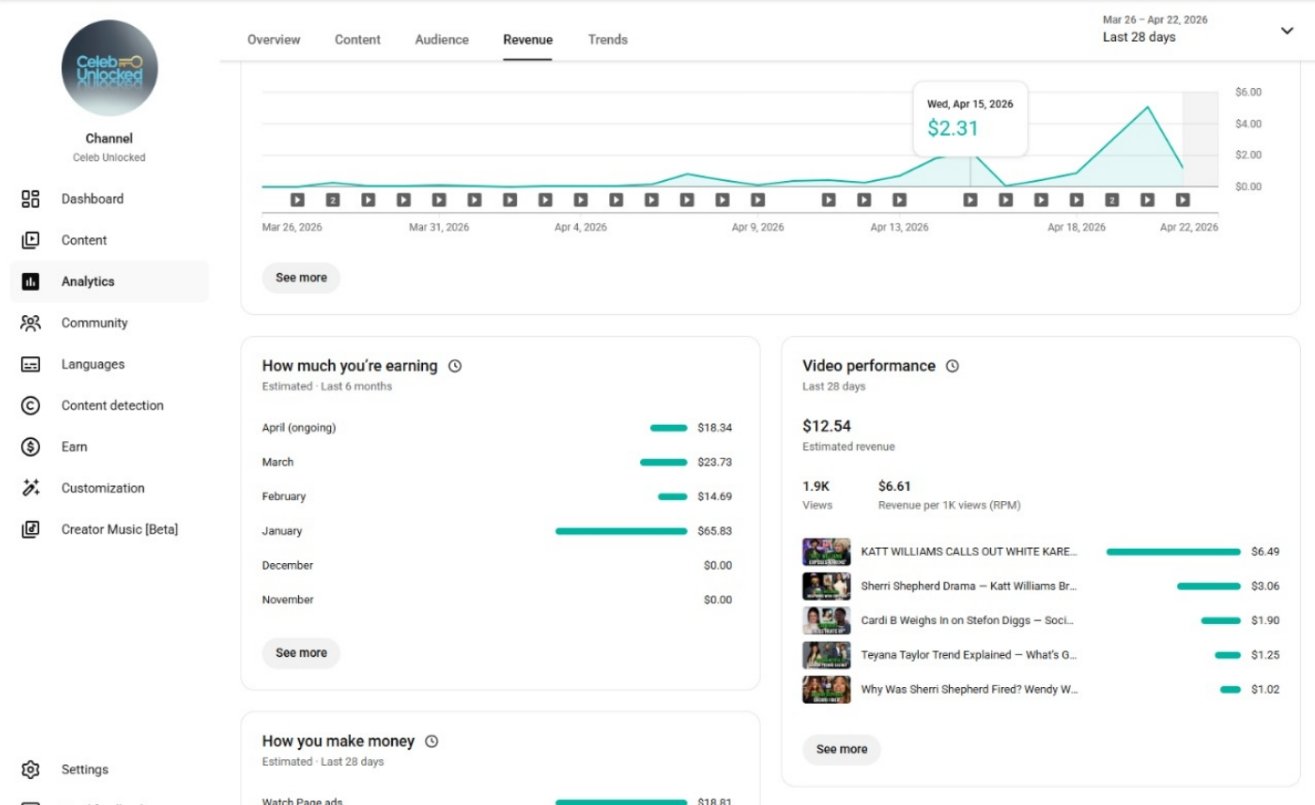Open the Dashboard icon in sidebar

(30, 199)
